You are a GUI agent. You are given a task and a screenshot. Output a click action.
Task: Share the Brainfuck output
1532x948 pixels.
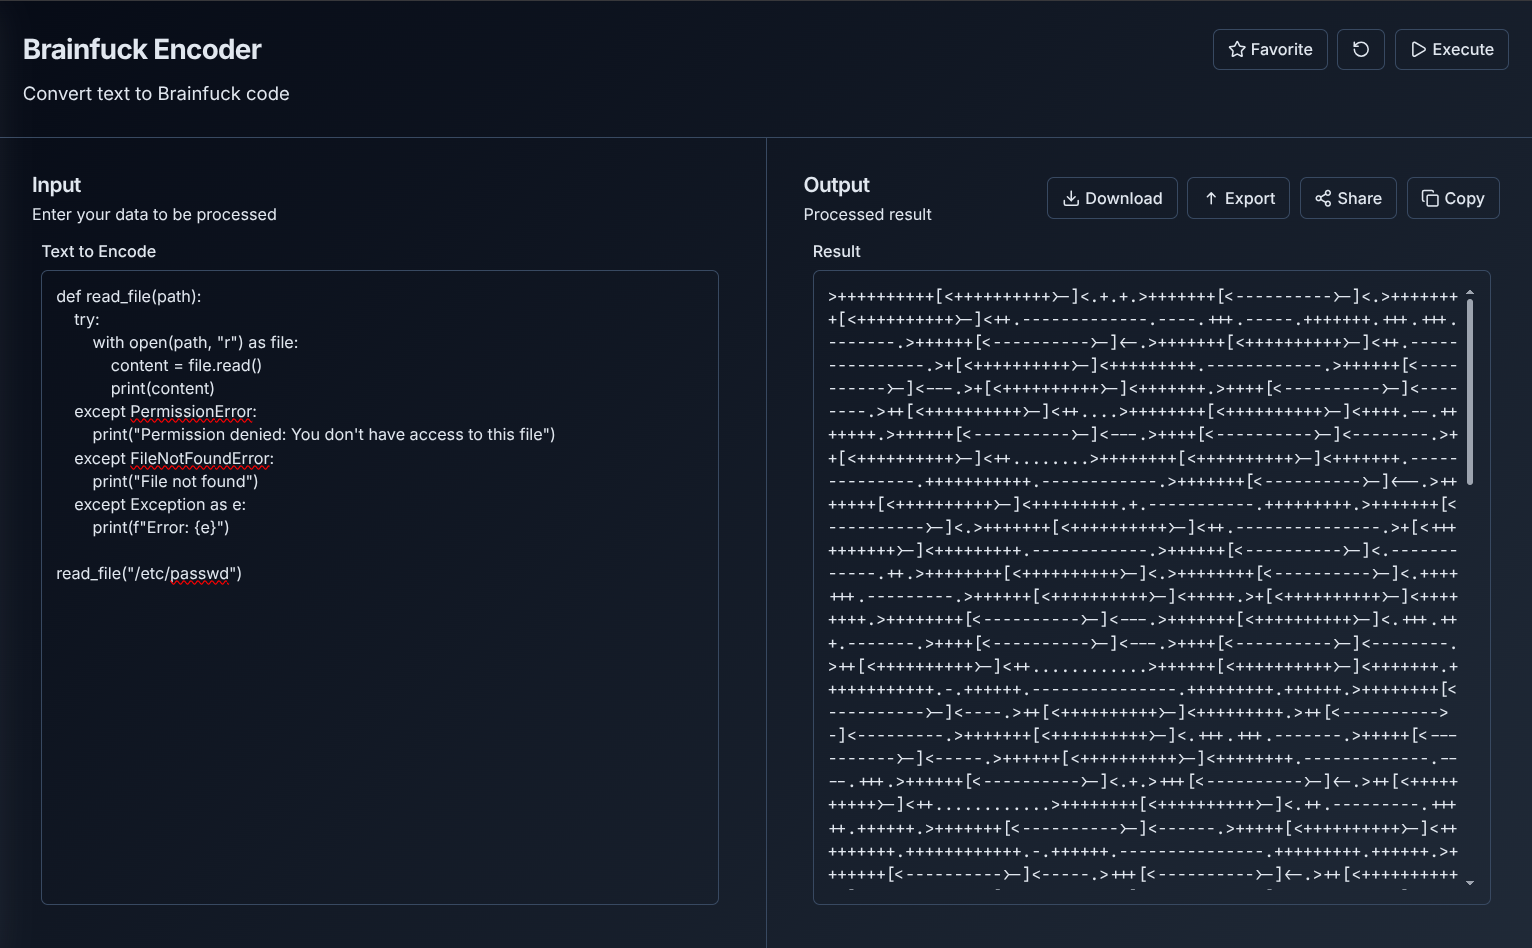coord(1348,198)
